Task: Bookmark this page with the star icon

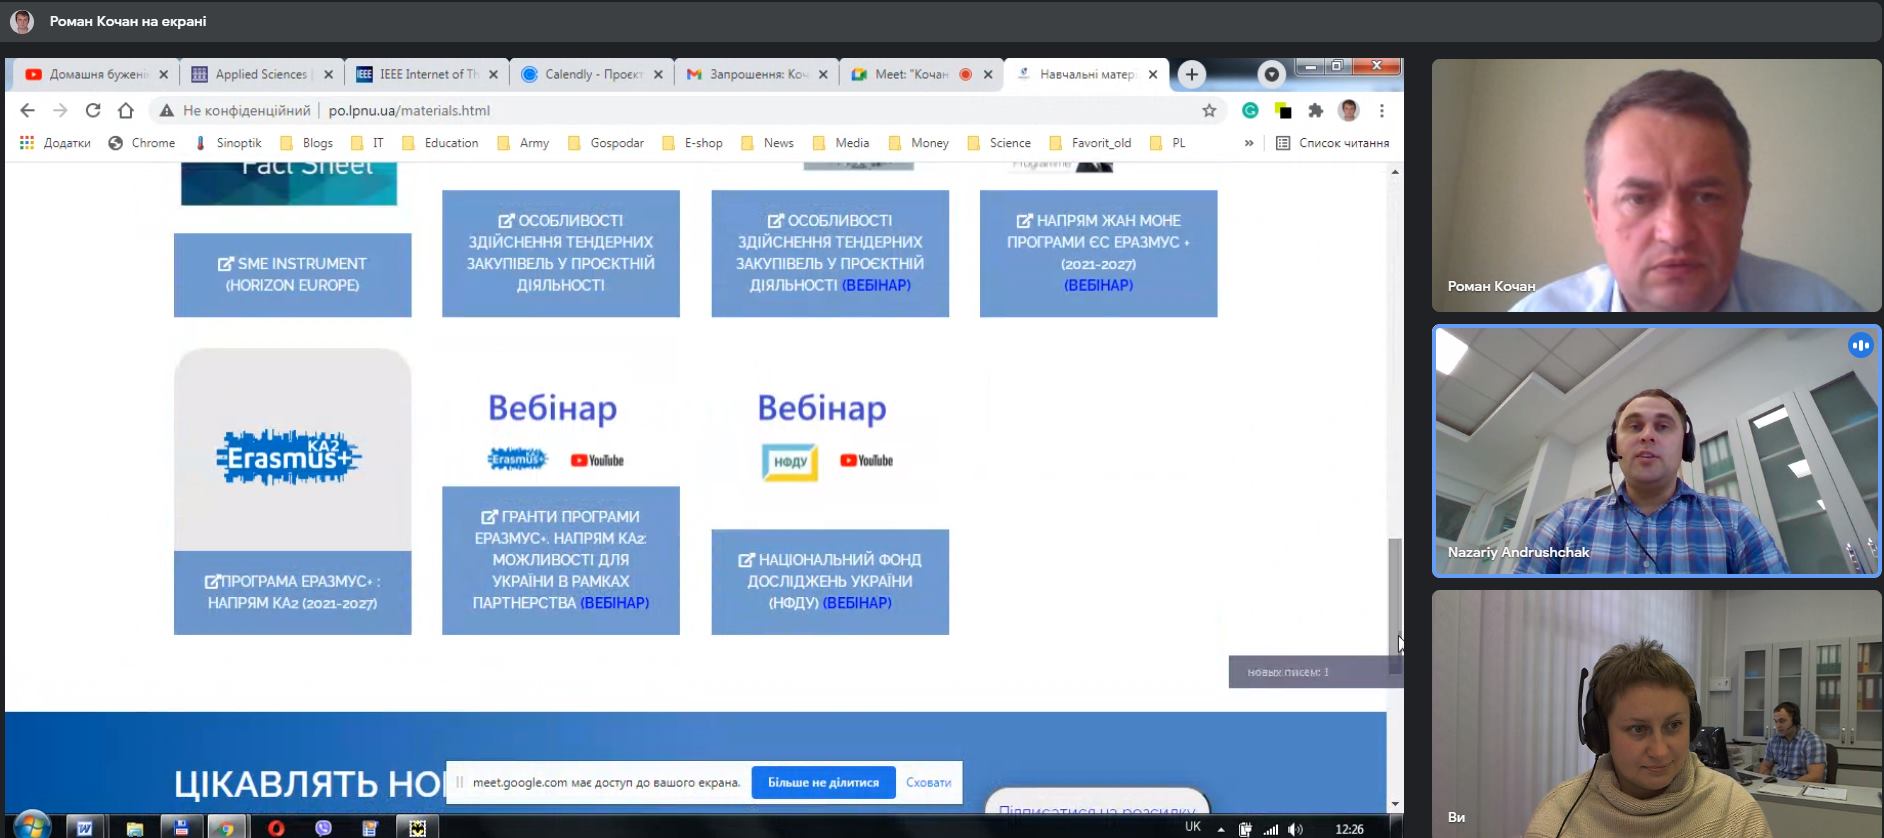Action: [x=1209, y=110]
